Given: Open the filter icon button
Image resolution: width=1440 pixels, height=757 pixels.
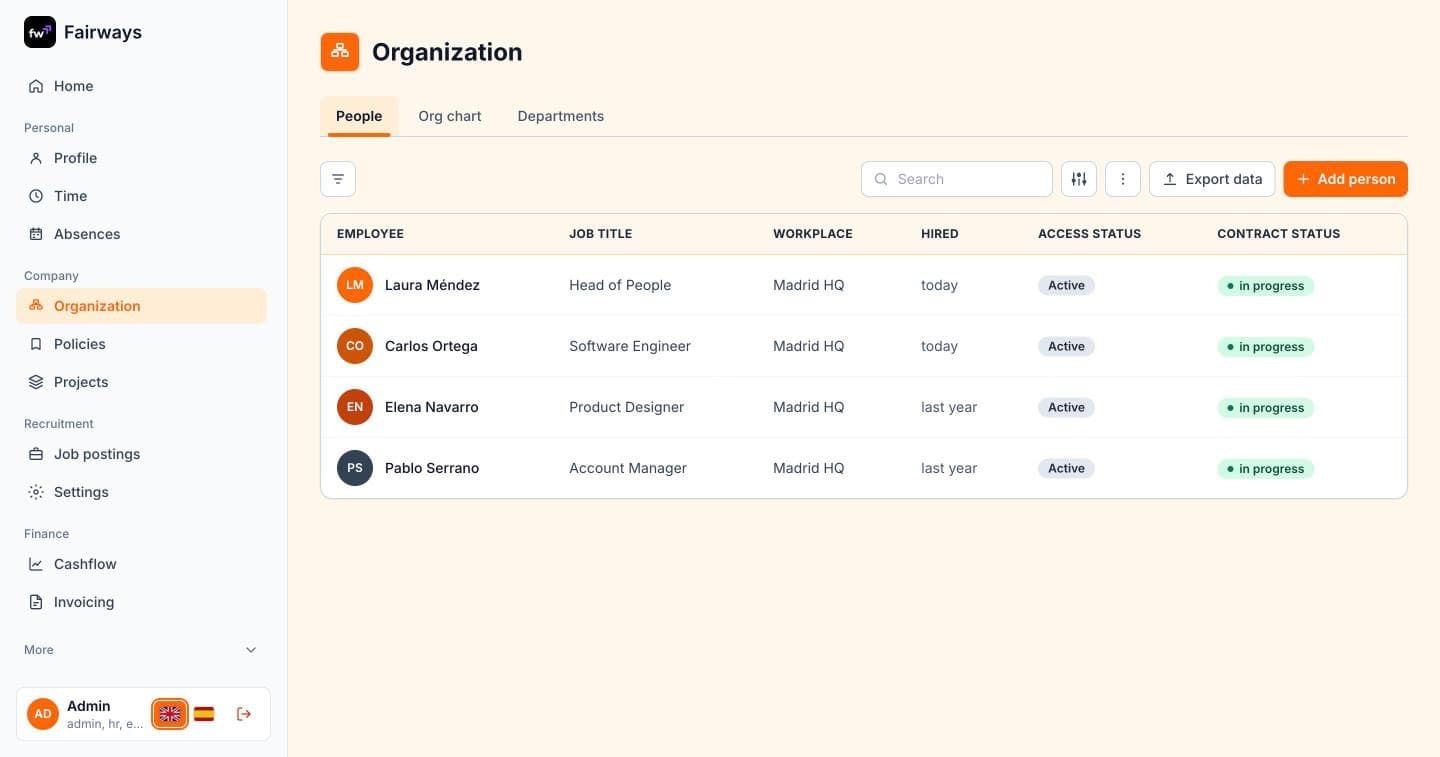Looking at the screenshot, I should point(338,179).
